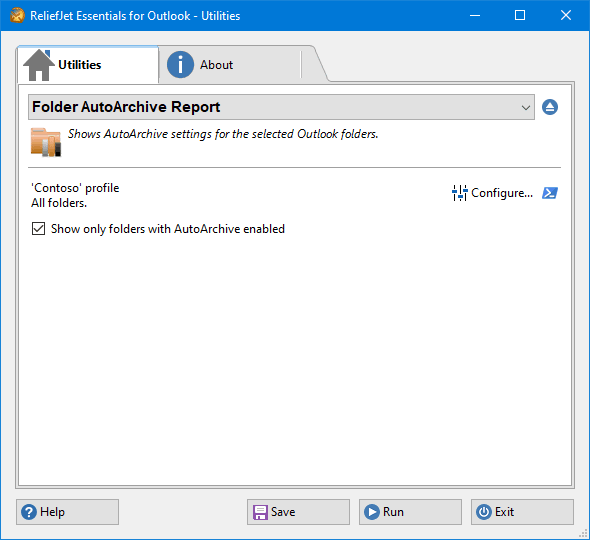Click the blue play icon on Run button
The image size is (590, 540).
pyautogui.click(x=372, y=512)
